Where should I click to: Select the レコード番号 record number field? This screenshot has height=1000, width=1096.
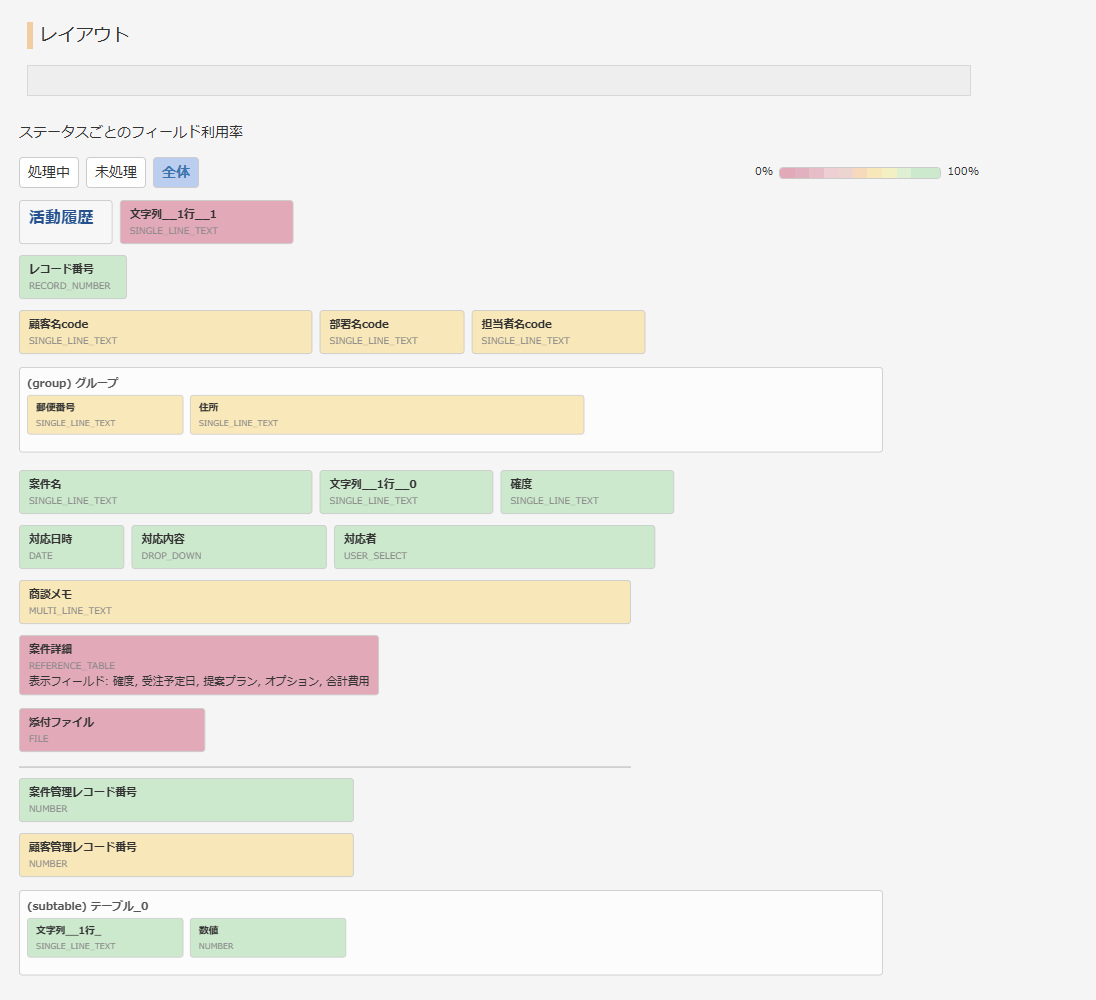click(71, 276)
